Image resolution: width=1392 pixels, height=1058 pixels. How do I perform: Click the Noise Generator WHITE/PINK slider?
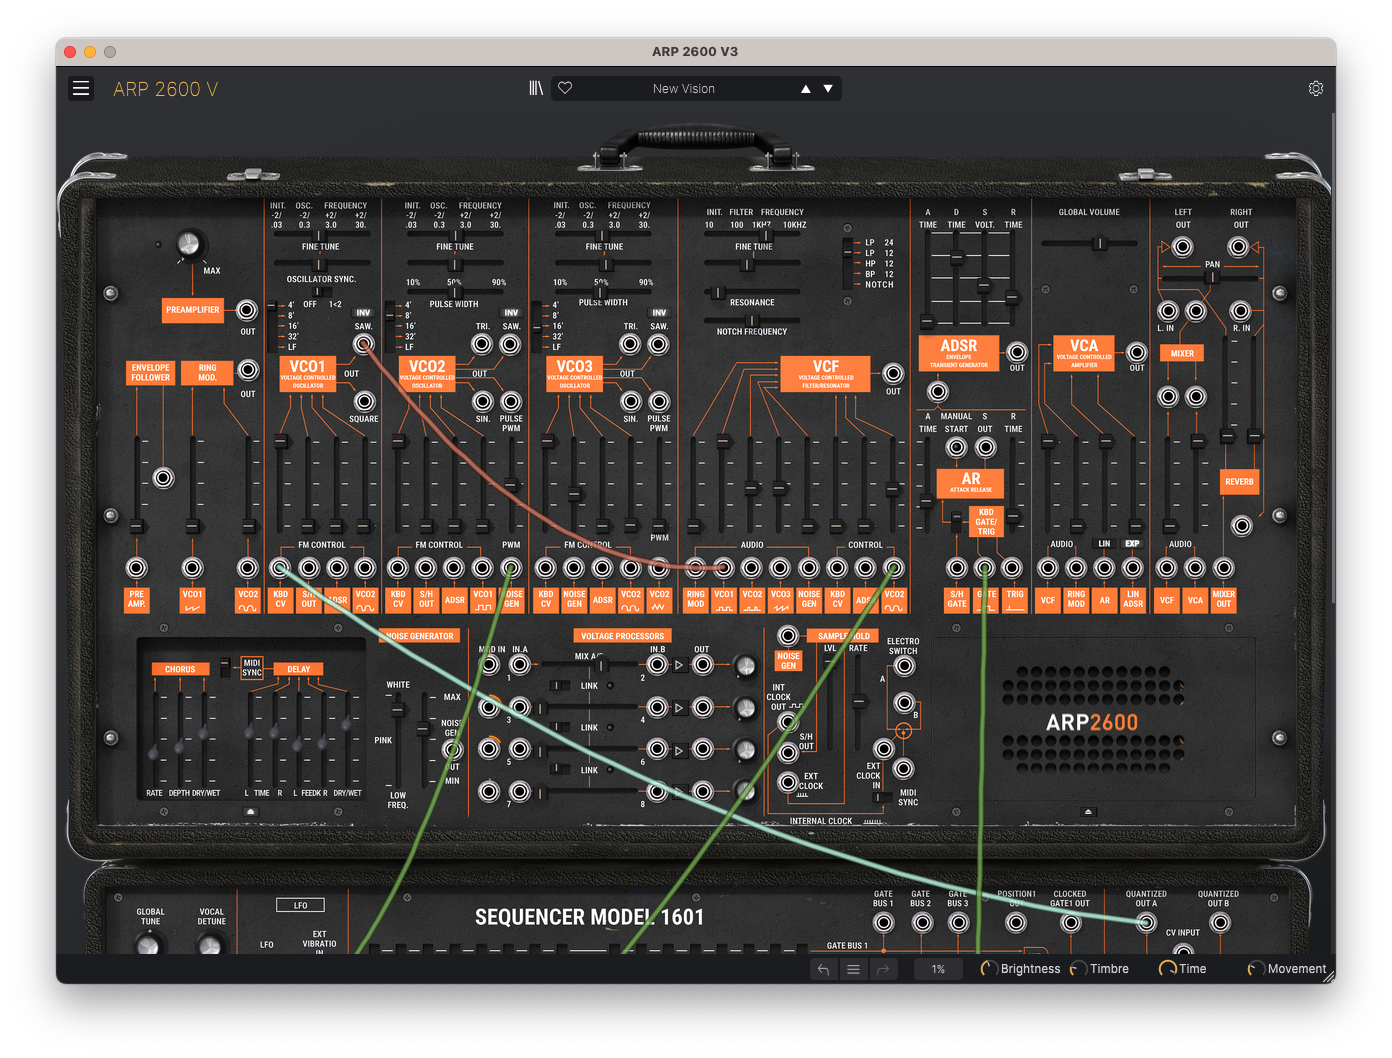click(398, 710)
